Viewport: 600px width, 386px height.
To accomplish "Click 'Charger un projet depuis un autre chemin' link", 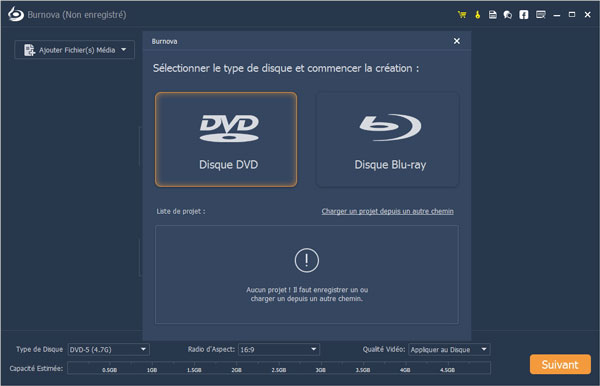I will click(387, 211).
